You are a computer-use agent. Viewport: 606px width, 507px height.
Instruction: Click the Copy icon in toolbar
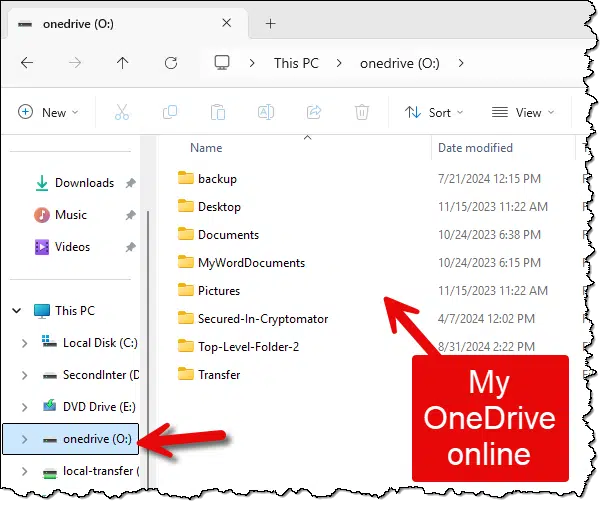pos(170,112)
